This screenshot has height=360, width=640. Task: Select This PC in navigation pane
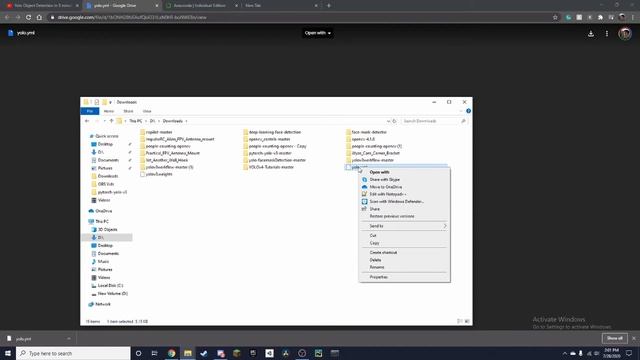pyautogui.click(x=102, y=222)
